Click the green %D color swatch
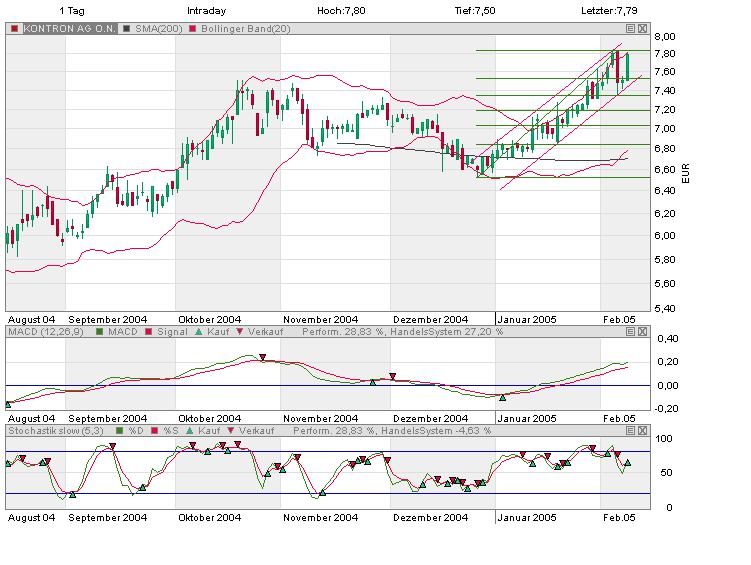The height and width of the screenshot is (565, 751). click(x=121, y=430)
